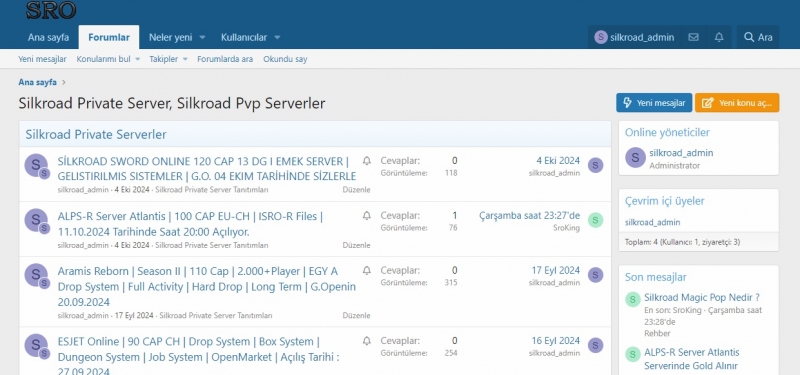
Task: Click the Yeni konu aç button
Action: coord(737,103)
